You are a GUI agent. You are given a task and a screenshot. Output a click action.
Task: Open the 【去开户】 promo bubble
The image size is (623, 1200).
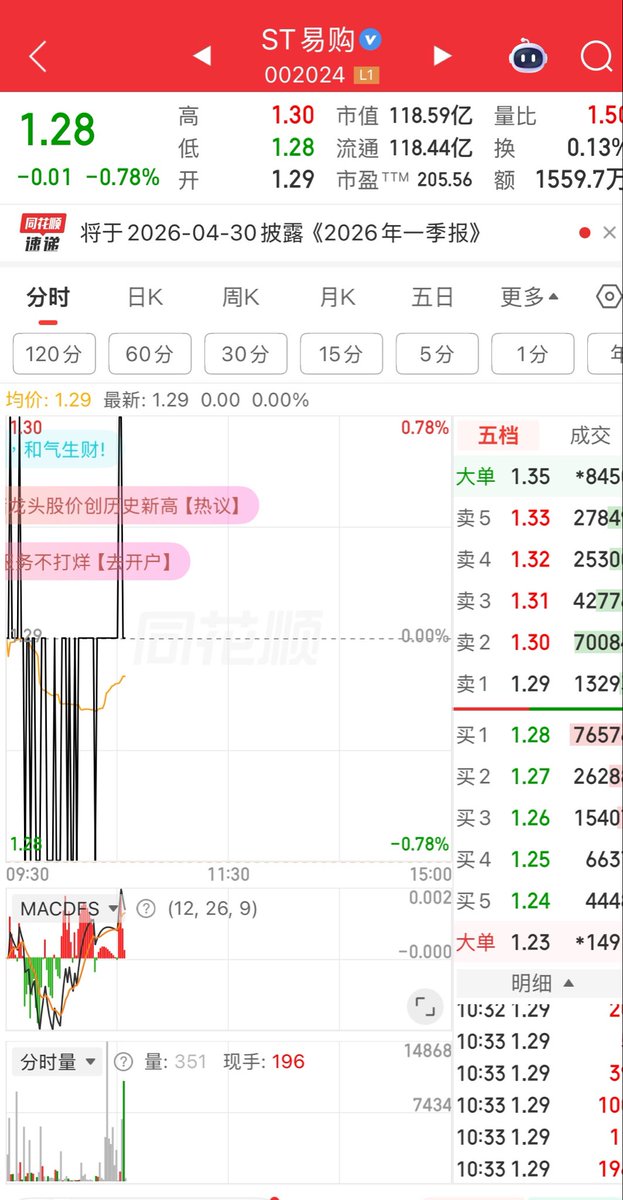[97, 561]
